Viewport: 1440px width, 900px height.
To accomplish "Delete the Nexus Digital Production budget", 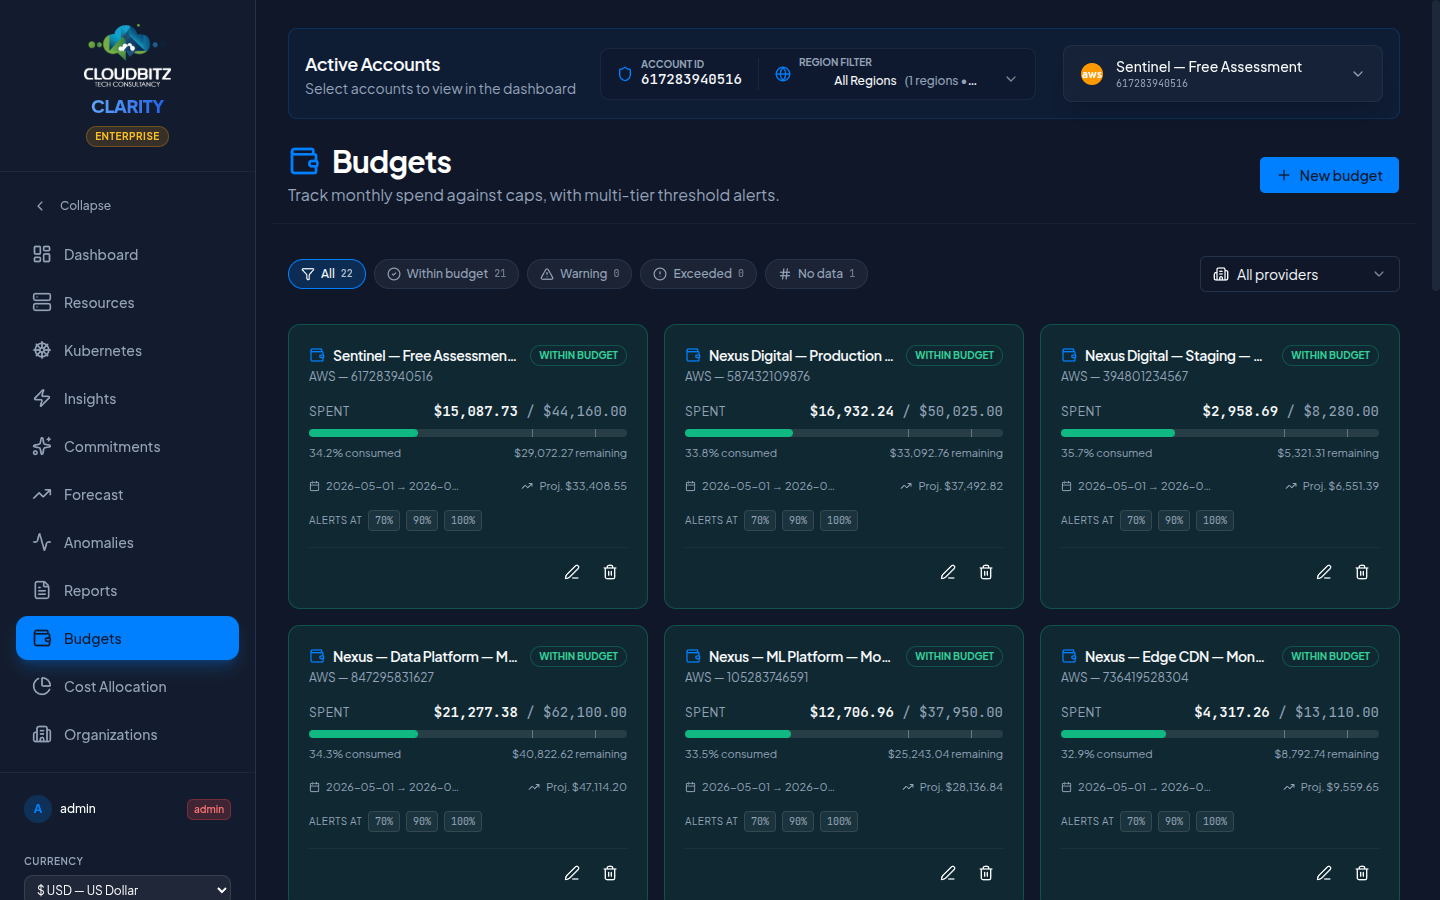I will tap(986, 572).
